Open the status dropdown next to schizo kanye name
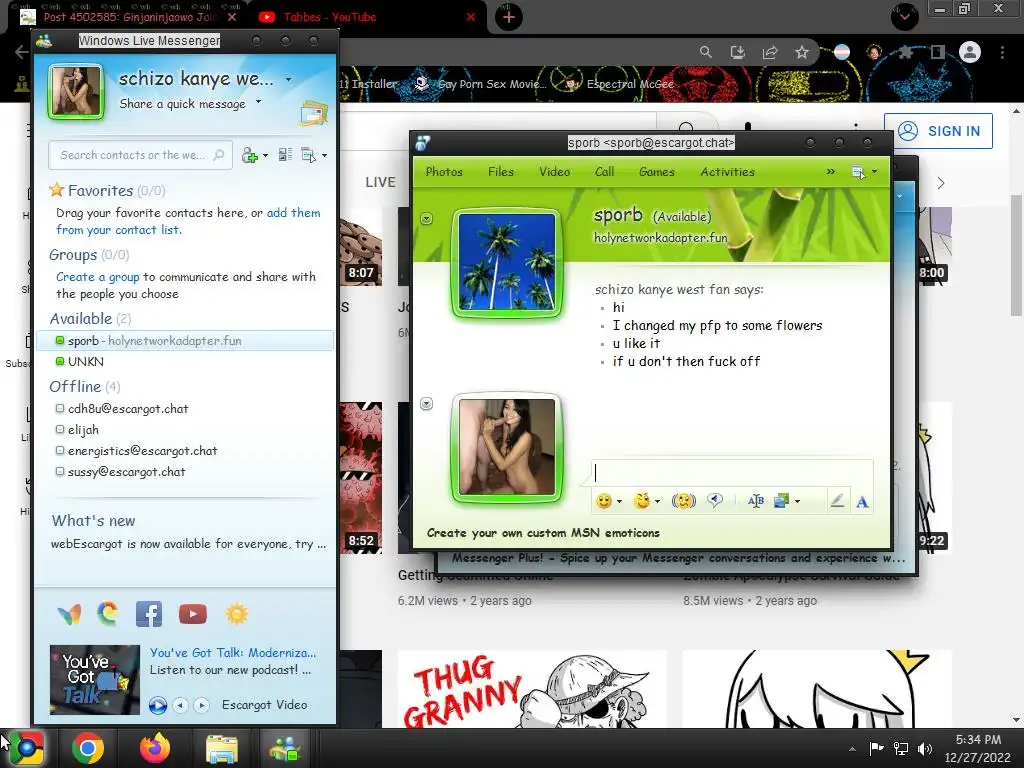The height and width of the screenshot is (768, 1024). [x=289, y=80]
